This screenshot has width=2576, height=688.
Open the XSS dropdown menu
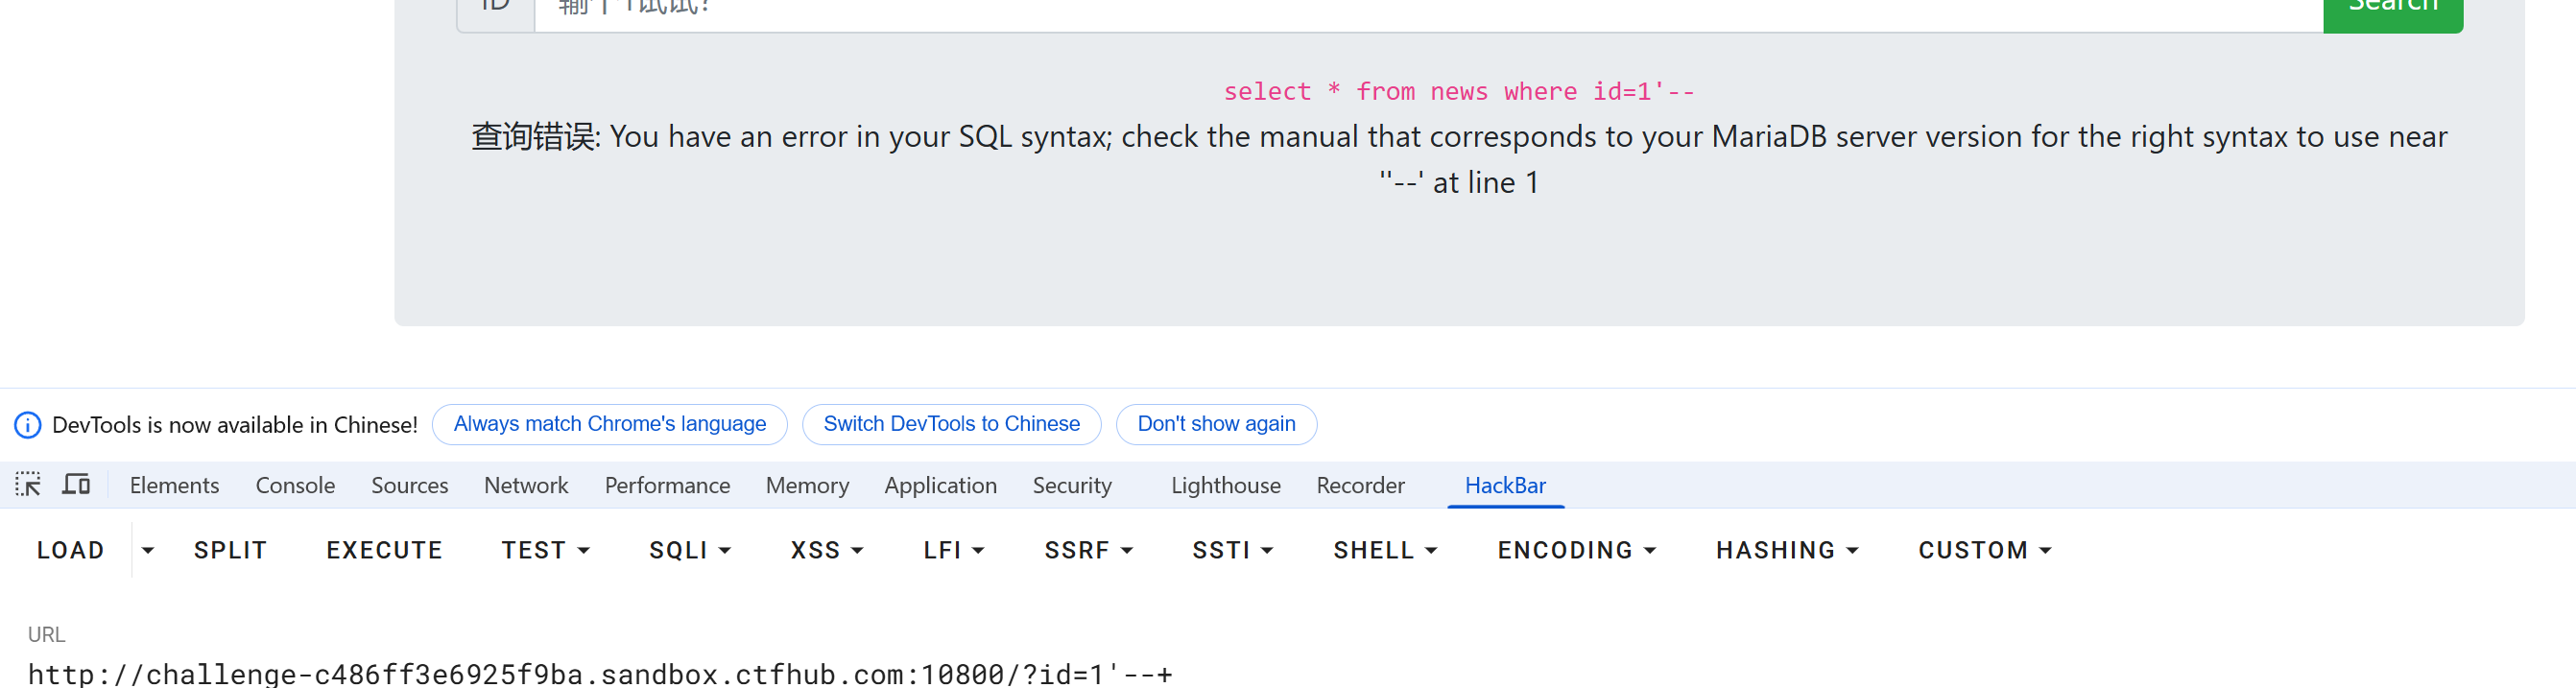827,550
